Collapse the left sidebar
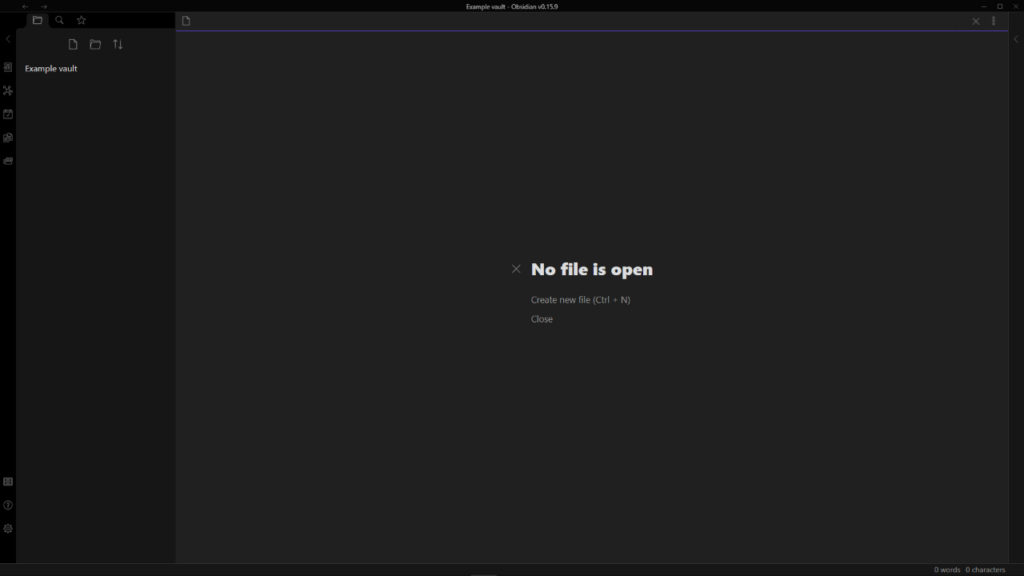Viewport: 1024px width, 576px height. 7,38
